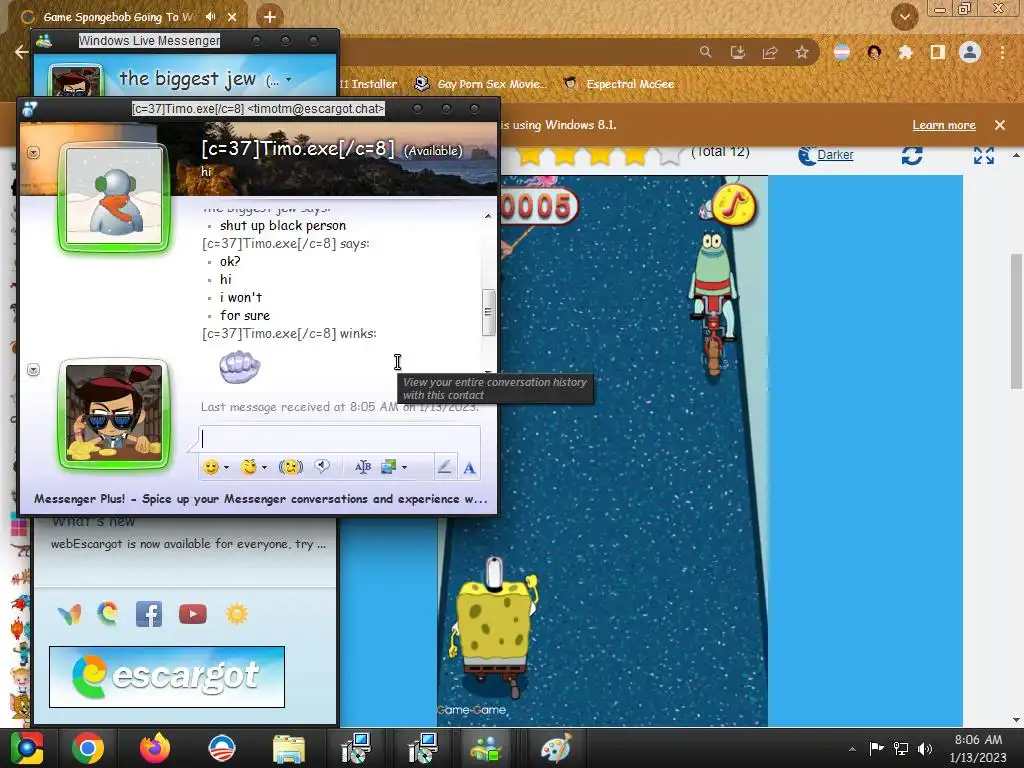Open File Explorer from the taskbar

[289, 749]
